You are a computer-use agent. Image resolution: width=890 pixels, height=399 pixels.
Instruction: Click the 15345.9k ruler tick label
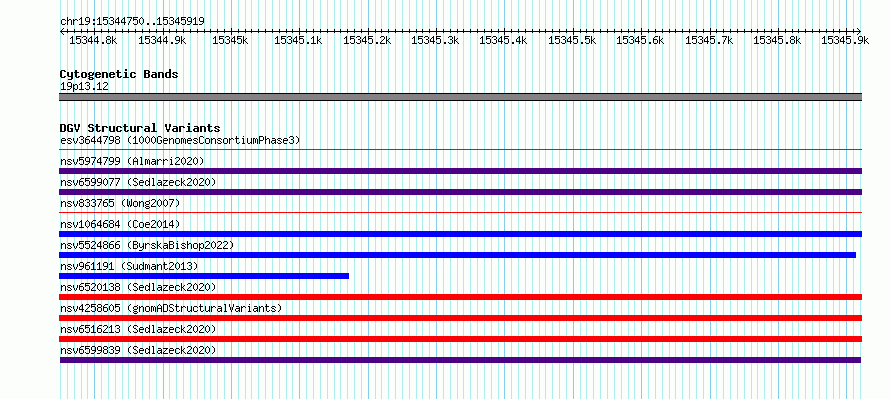(x=845, y=40)
